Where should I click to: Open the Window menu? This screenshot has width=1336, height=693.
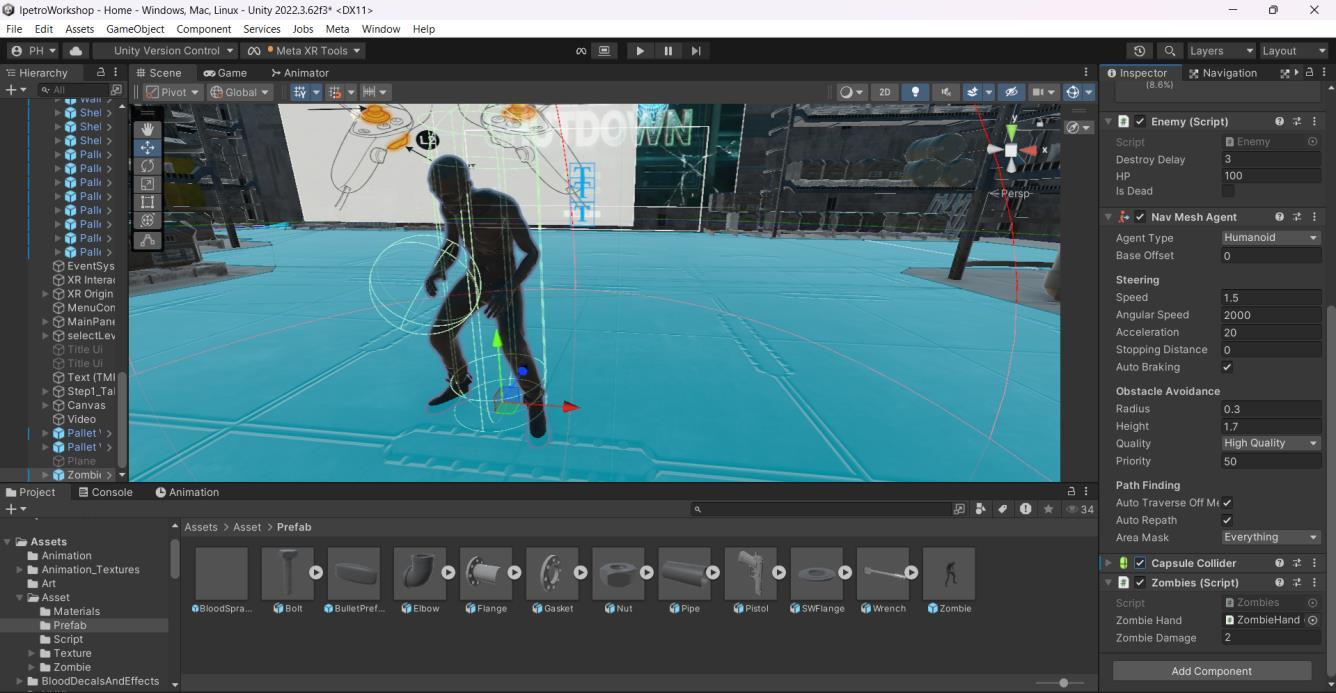pos(381,29)
